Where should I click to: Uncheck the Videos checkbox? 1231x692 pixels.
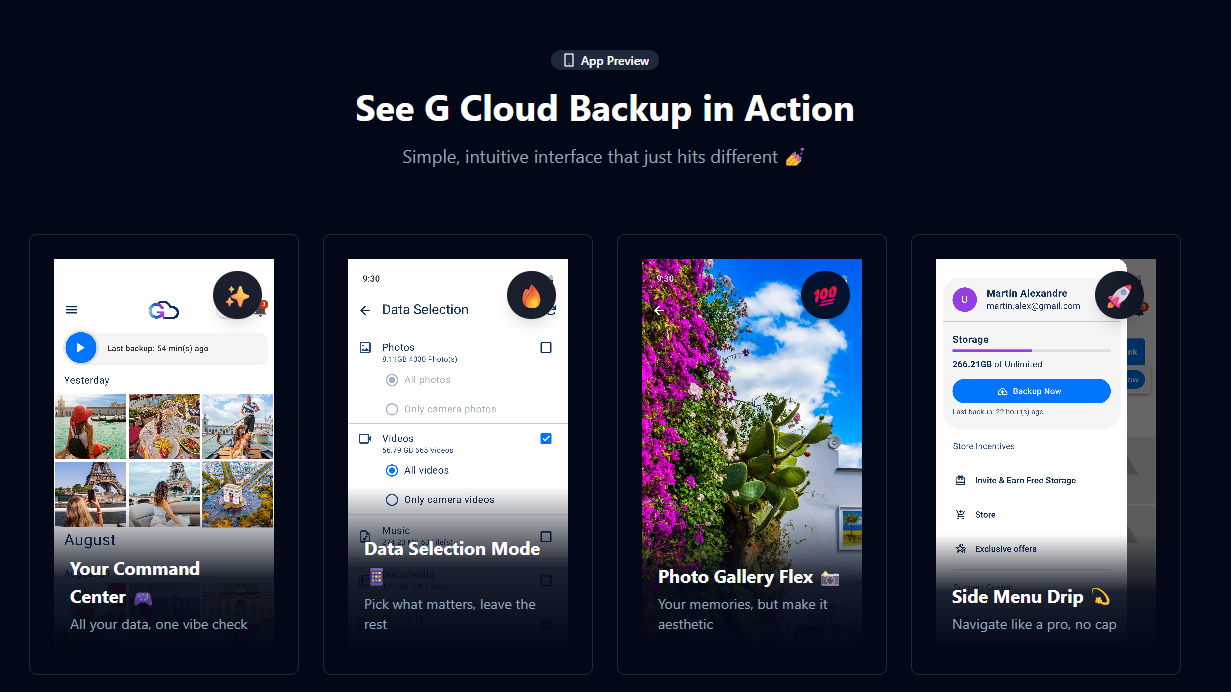[x=546, y=438]
